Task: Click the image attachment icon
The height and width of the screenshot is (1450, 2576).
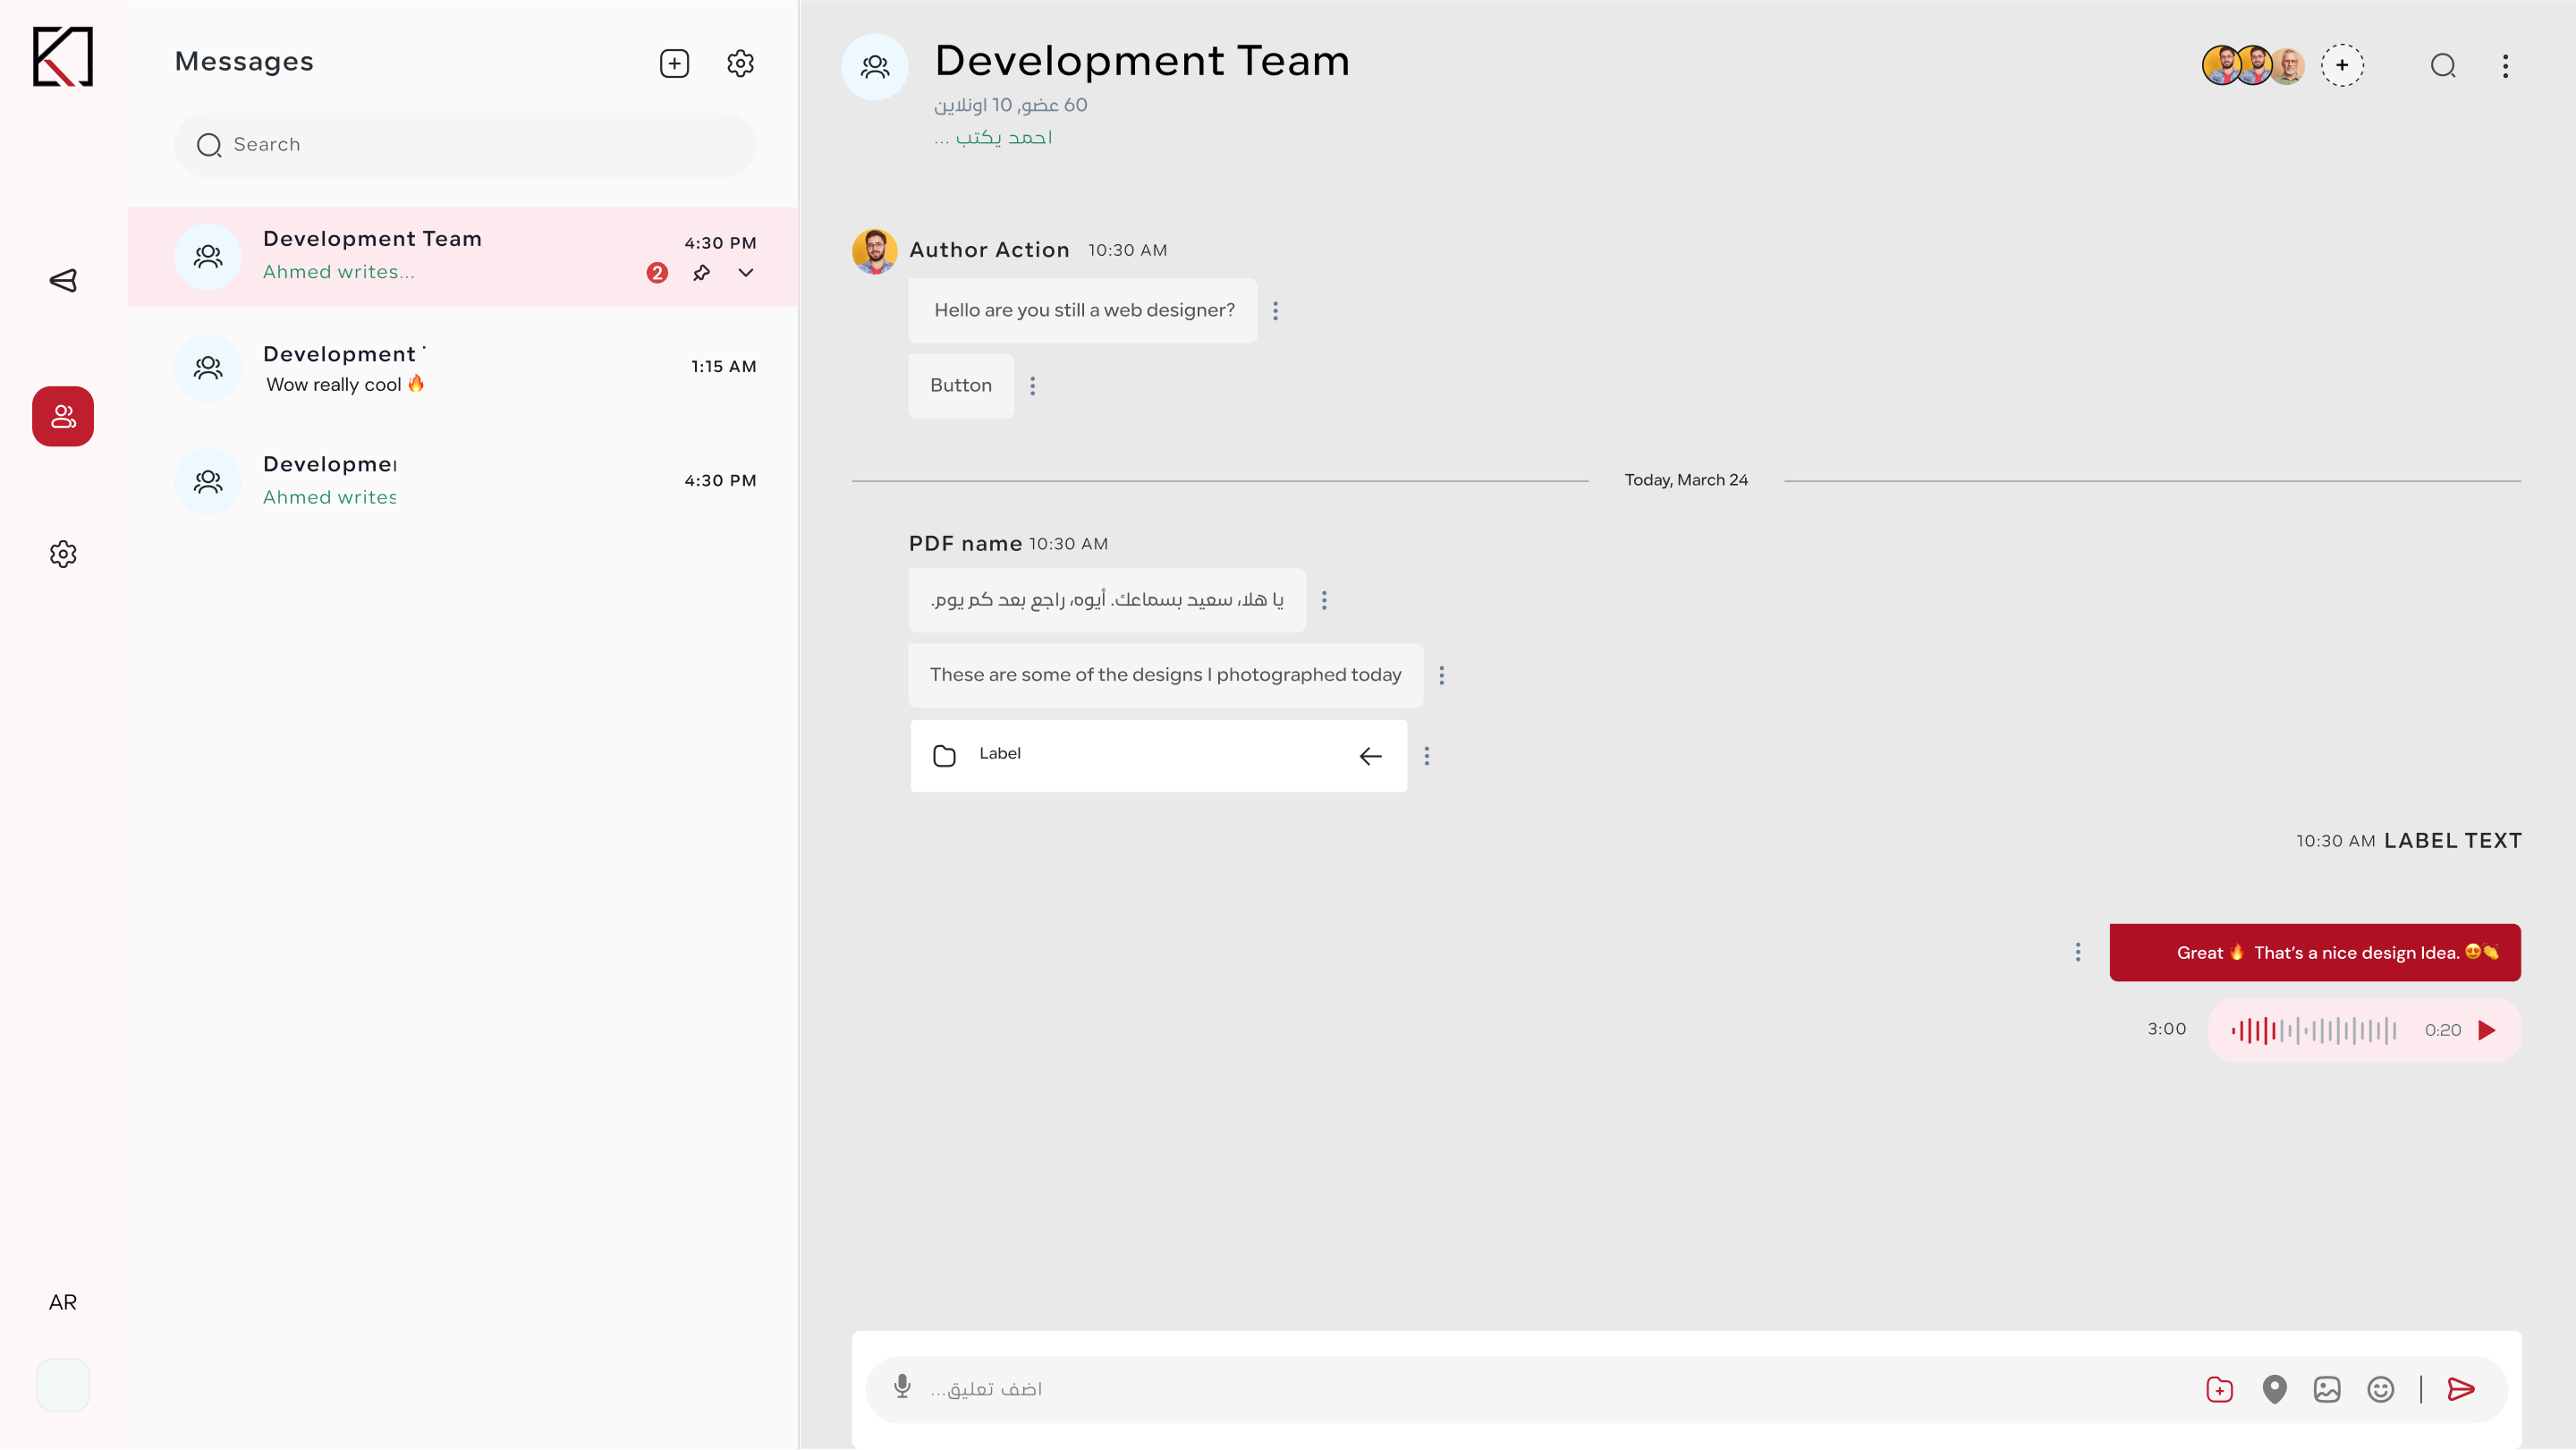Action: click(2327, 1389)
